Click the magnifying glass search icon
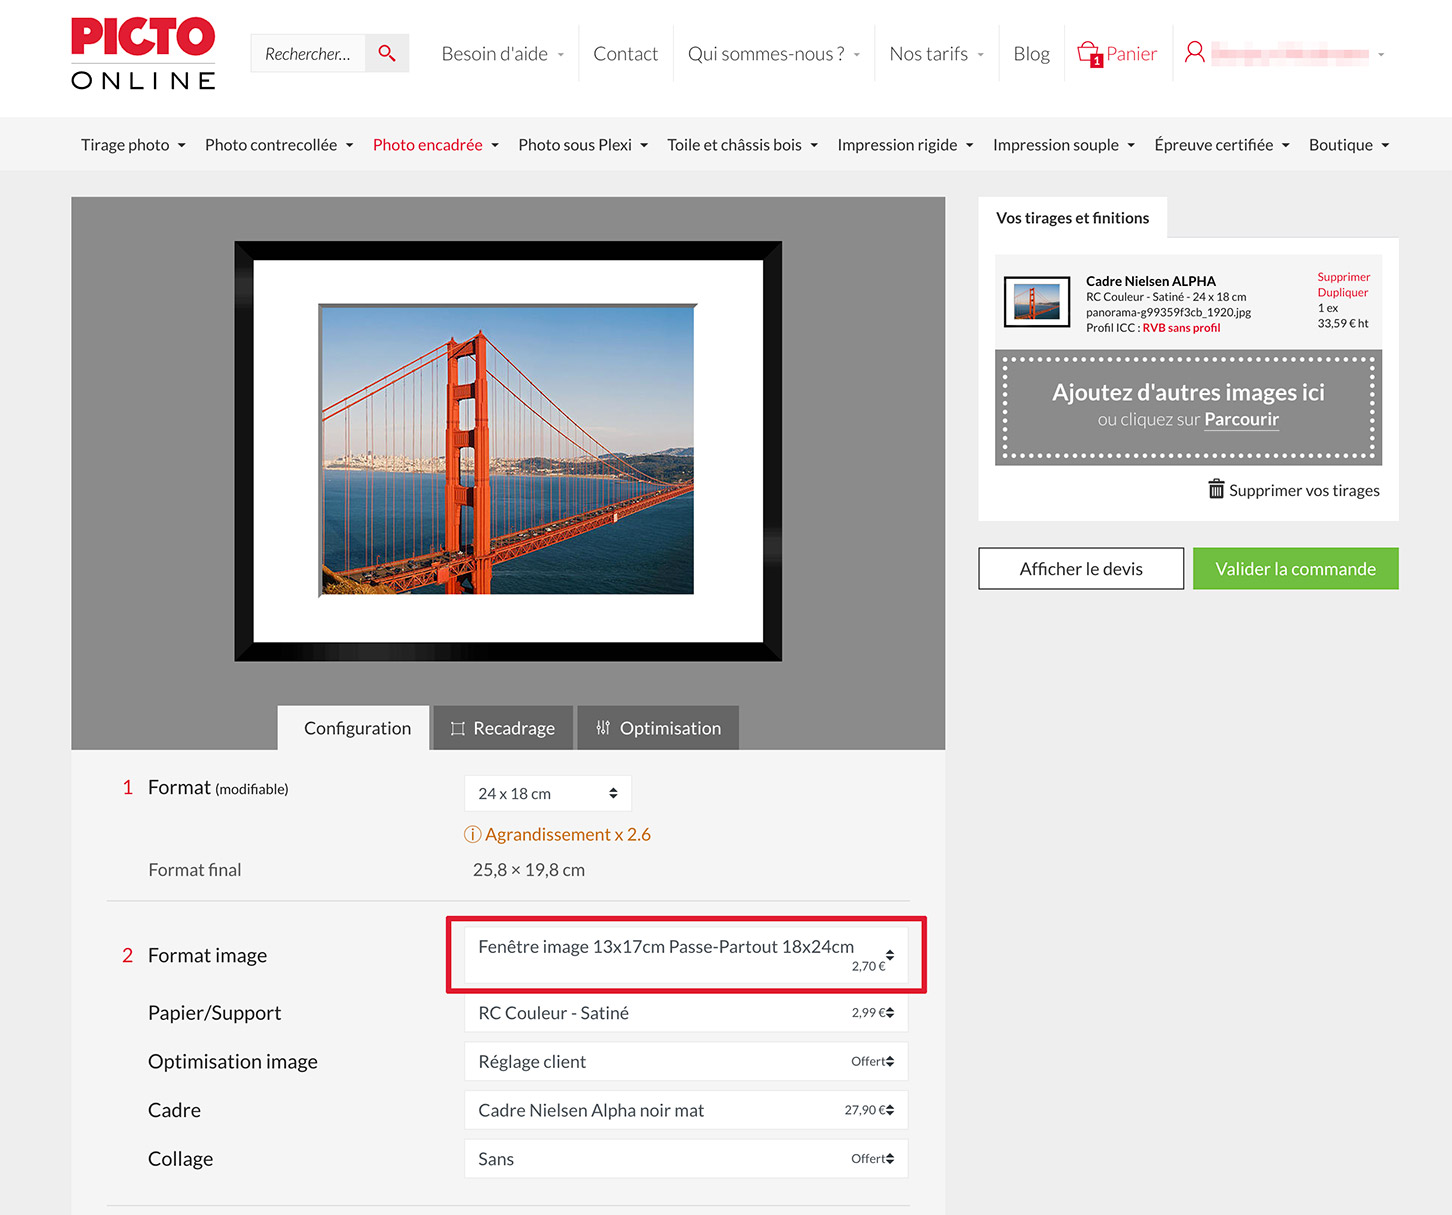 (x=387, y=54)
